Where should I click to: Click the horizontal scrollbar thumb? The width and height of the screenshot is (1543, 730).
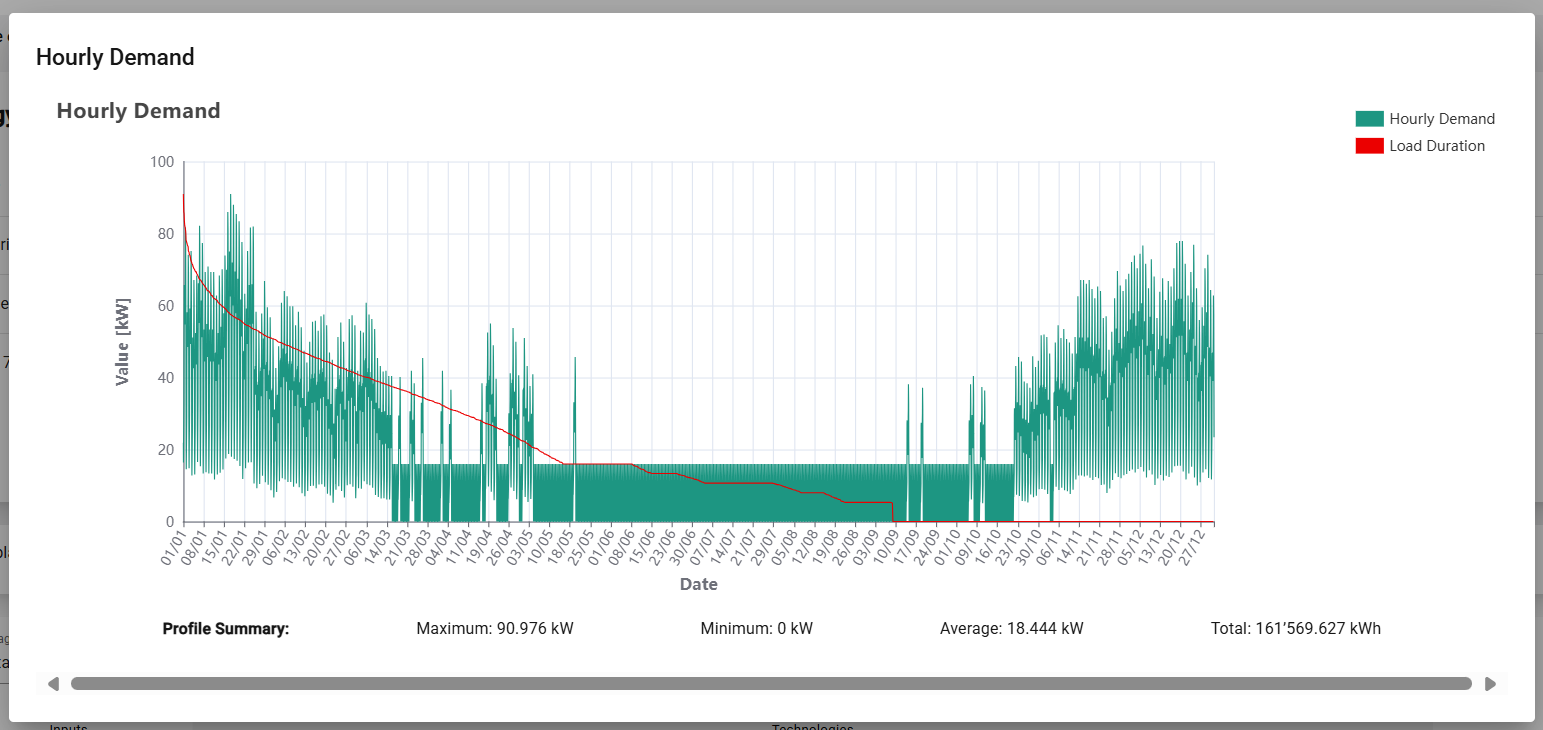click(770, 684)
